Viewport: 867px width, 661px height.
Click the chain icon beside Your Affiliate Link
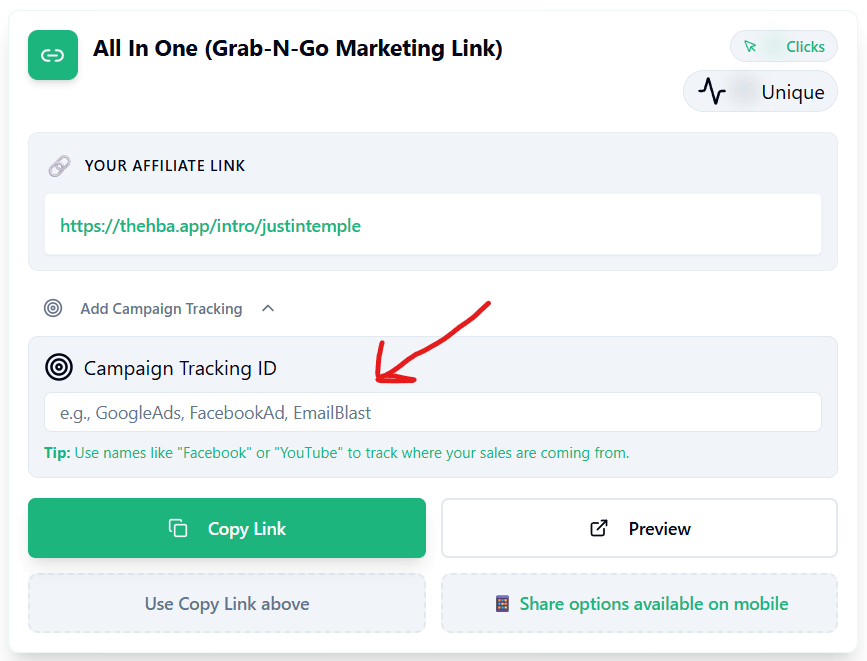pyautogui.click(x=60, y=166)
